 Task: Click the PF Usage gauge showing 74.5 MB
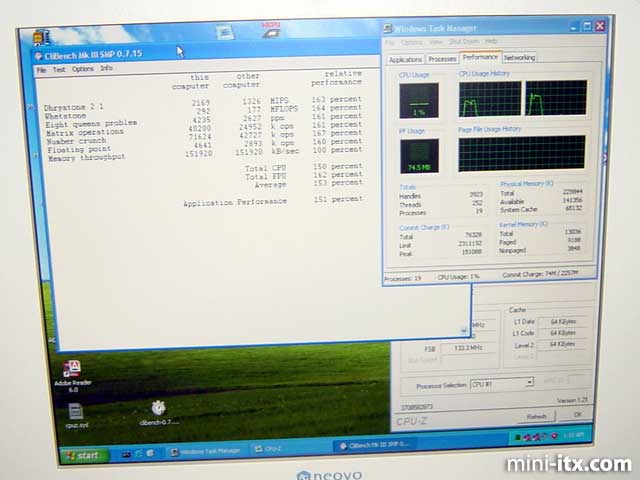[x=419, y=156]
